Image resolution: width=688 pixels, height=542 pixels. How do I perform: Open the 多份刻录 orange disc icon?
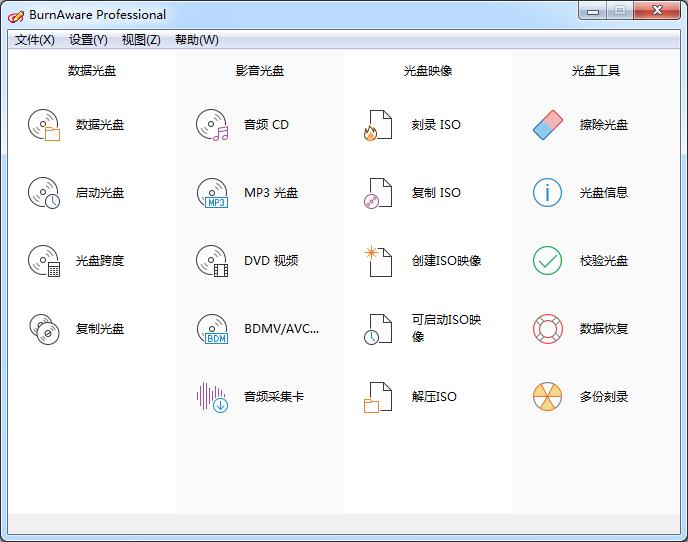pyautogui.click(x=547, y=397)
